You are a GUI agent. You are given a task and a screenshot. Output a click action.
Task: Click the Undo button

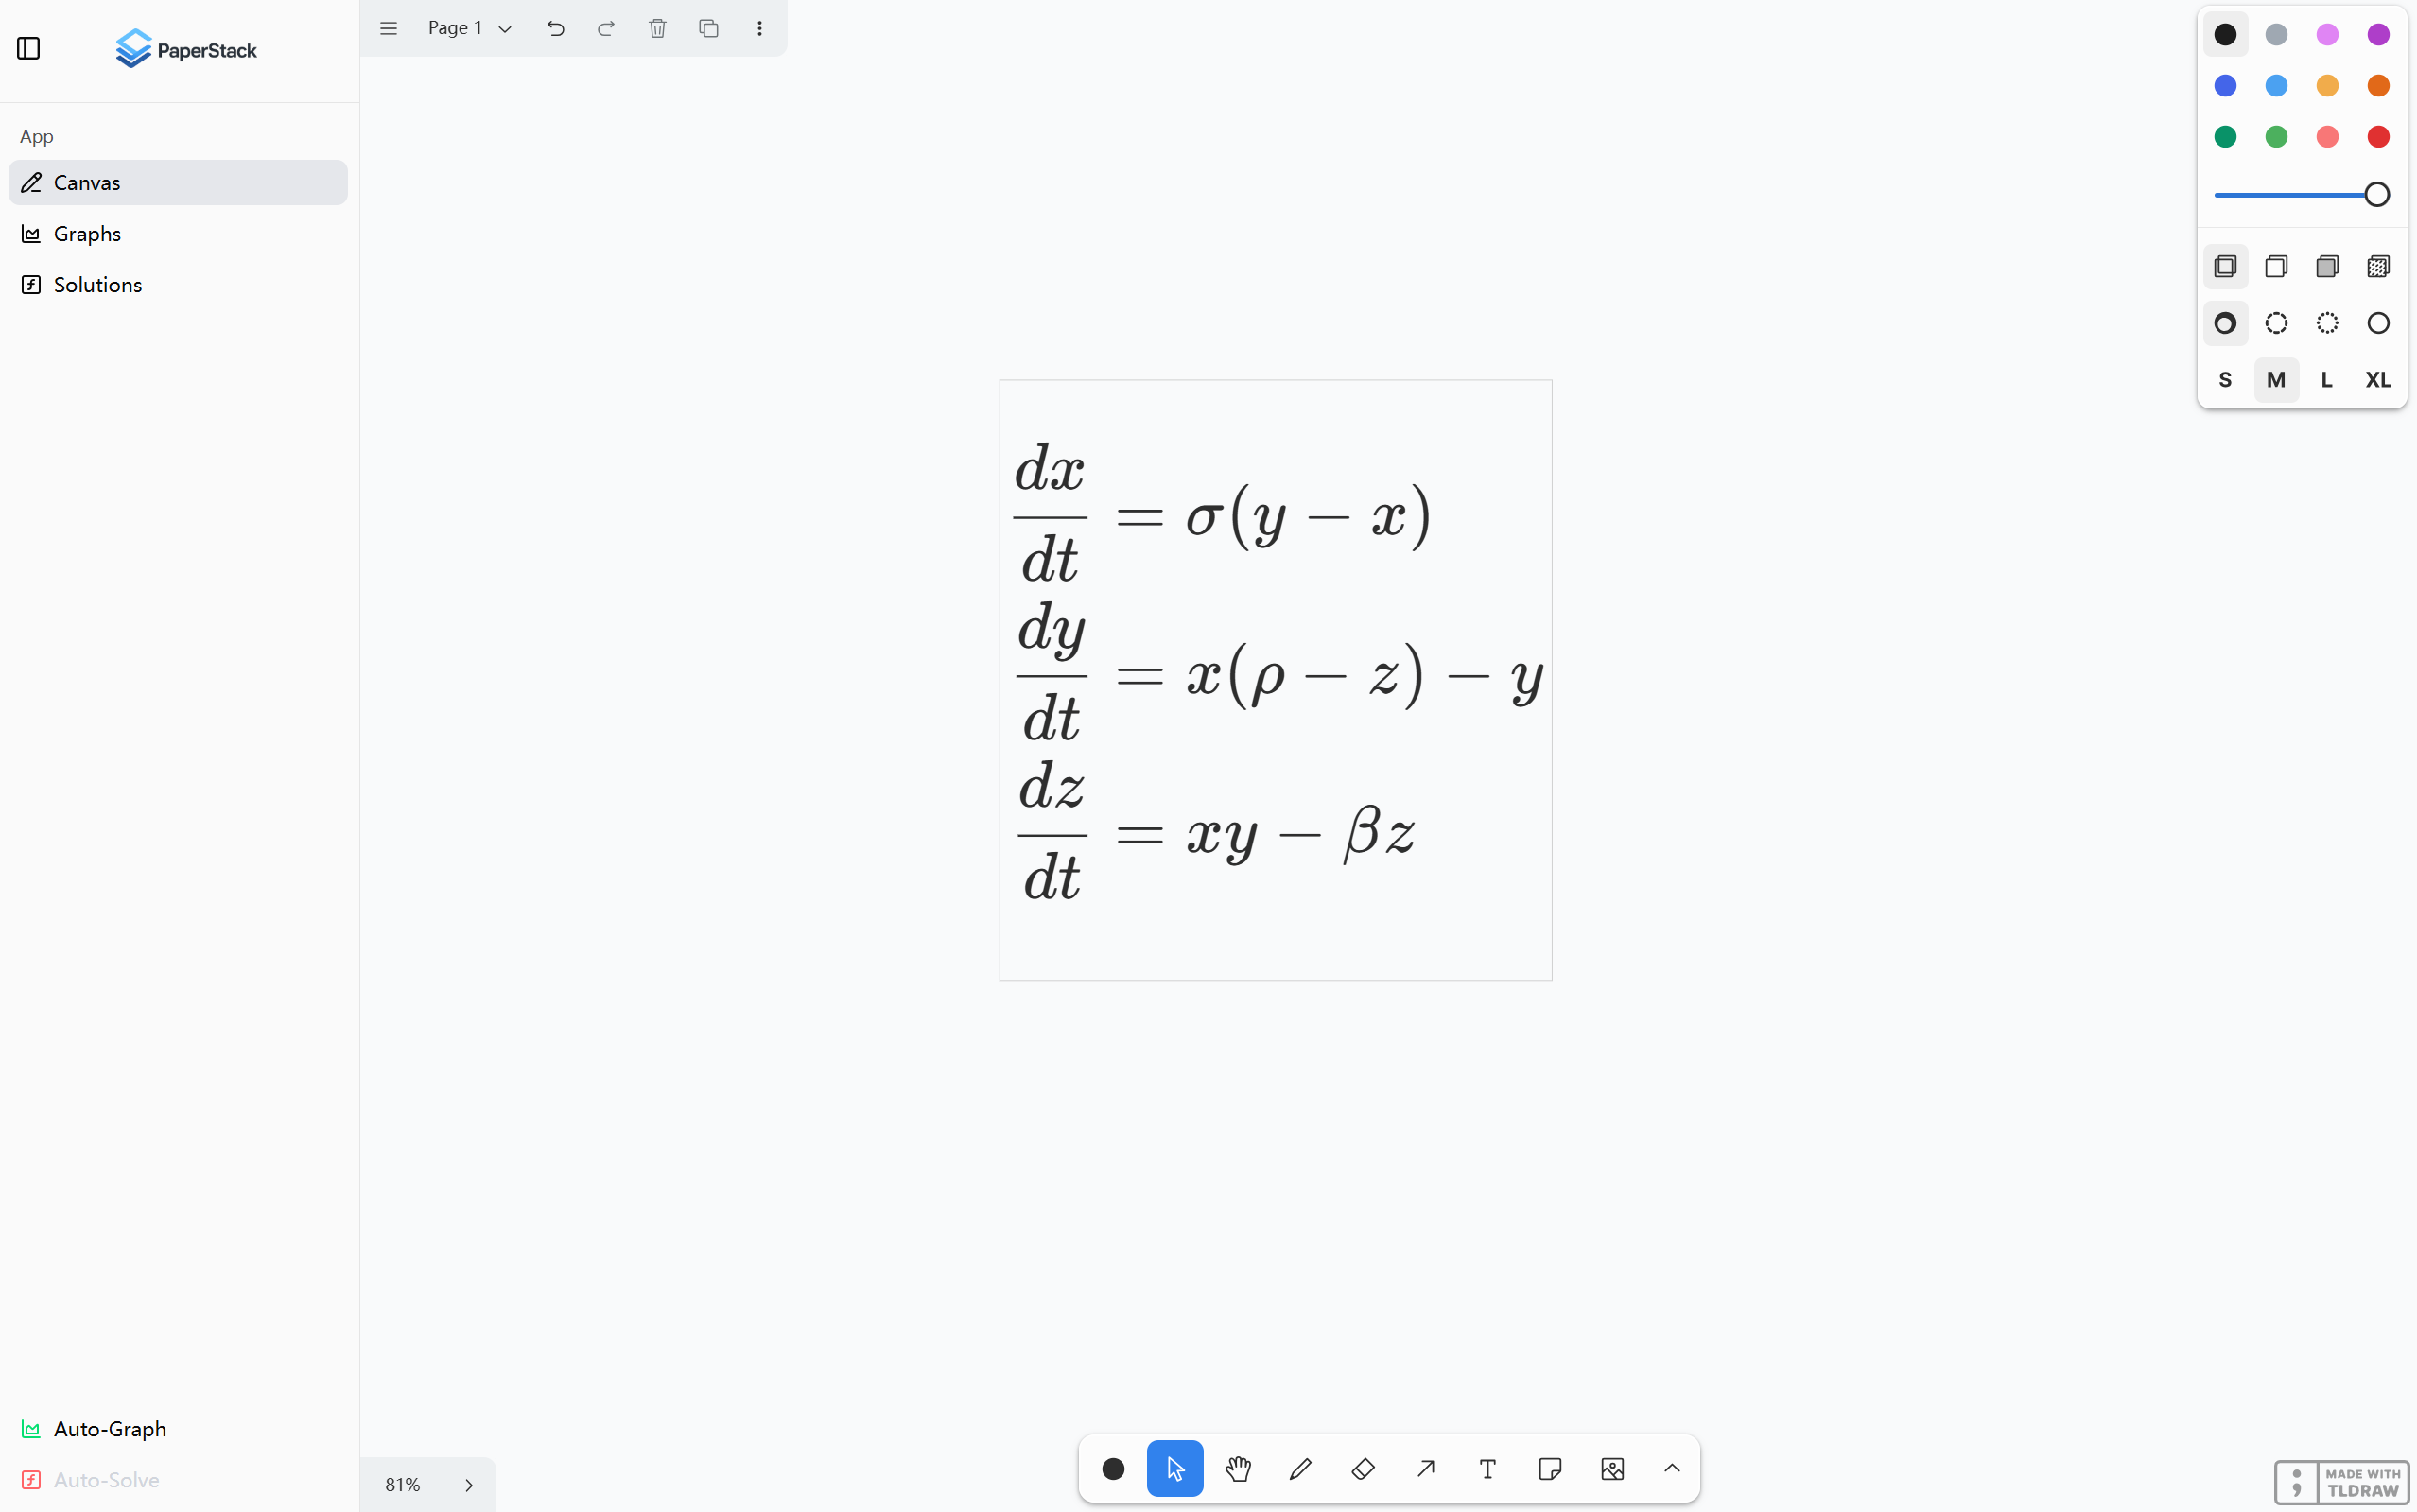tap(556, 28)
